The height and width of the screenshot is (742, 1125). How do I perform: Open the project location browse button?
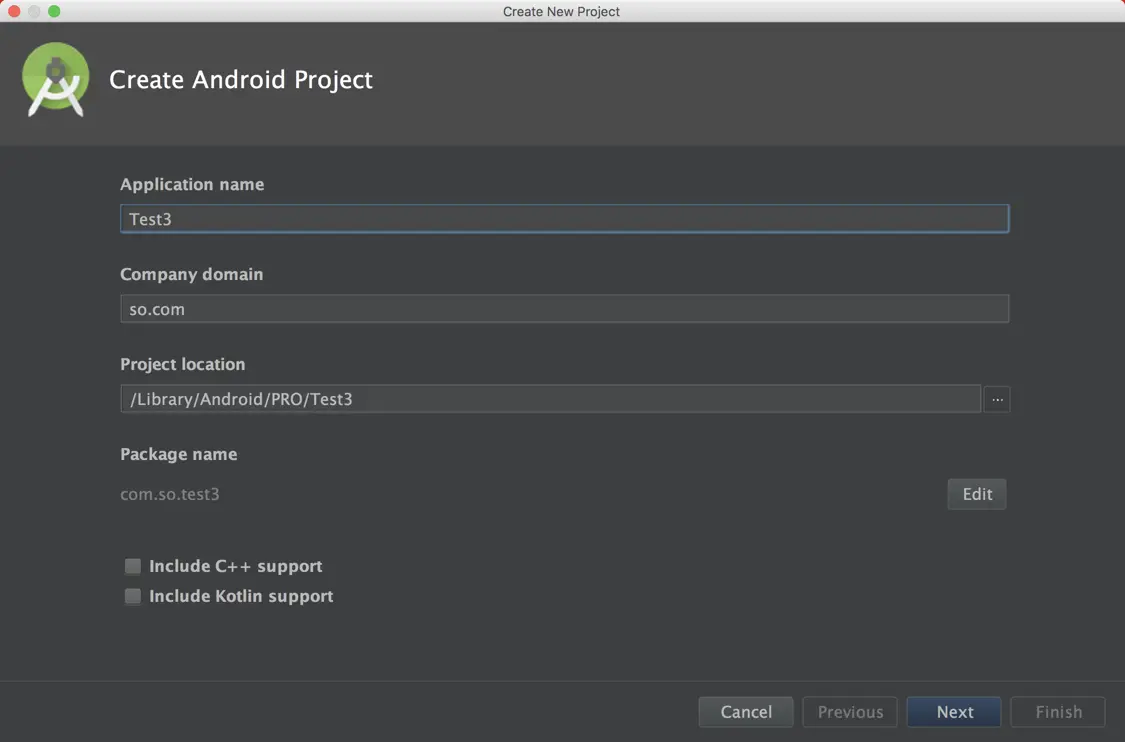[x=997, y=399]
